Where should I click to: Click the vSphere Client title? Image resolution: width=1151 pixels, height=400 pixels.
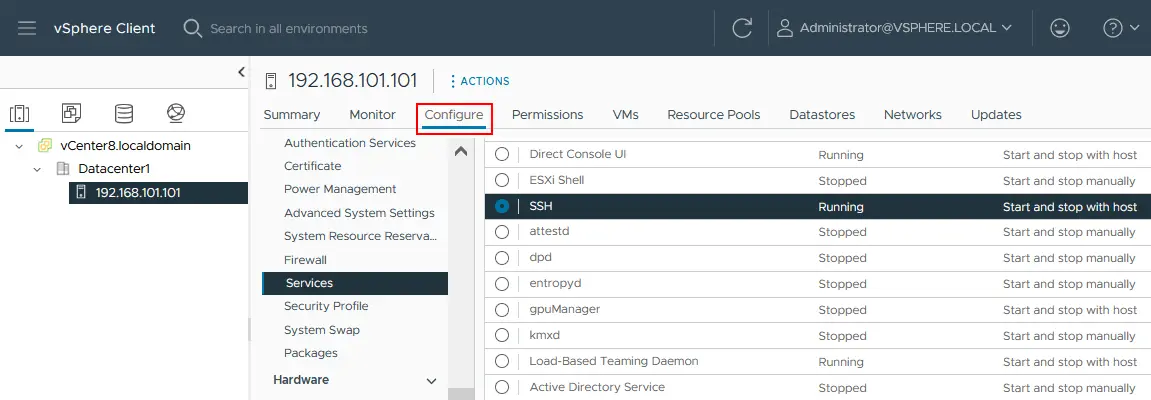pos(104,29)
